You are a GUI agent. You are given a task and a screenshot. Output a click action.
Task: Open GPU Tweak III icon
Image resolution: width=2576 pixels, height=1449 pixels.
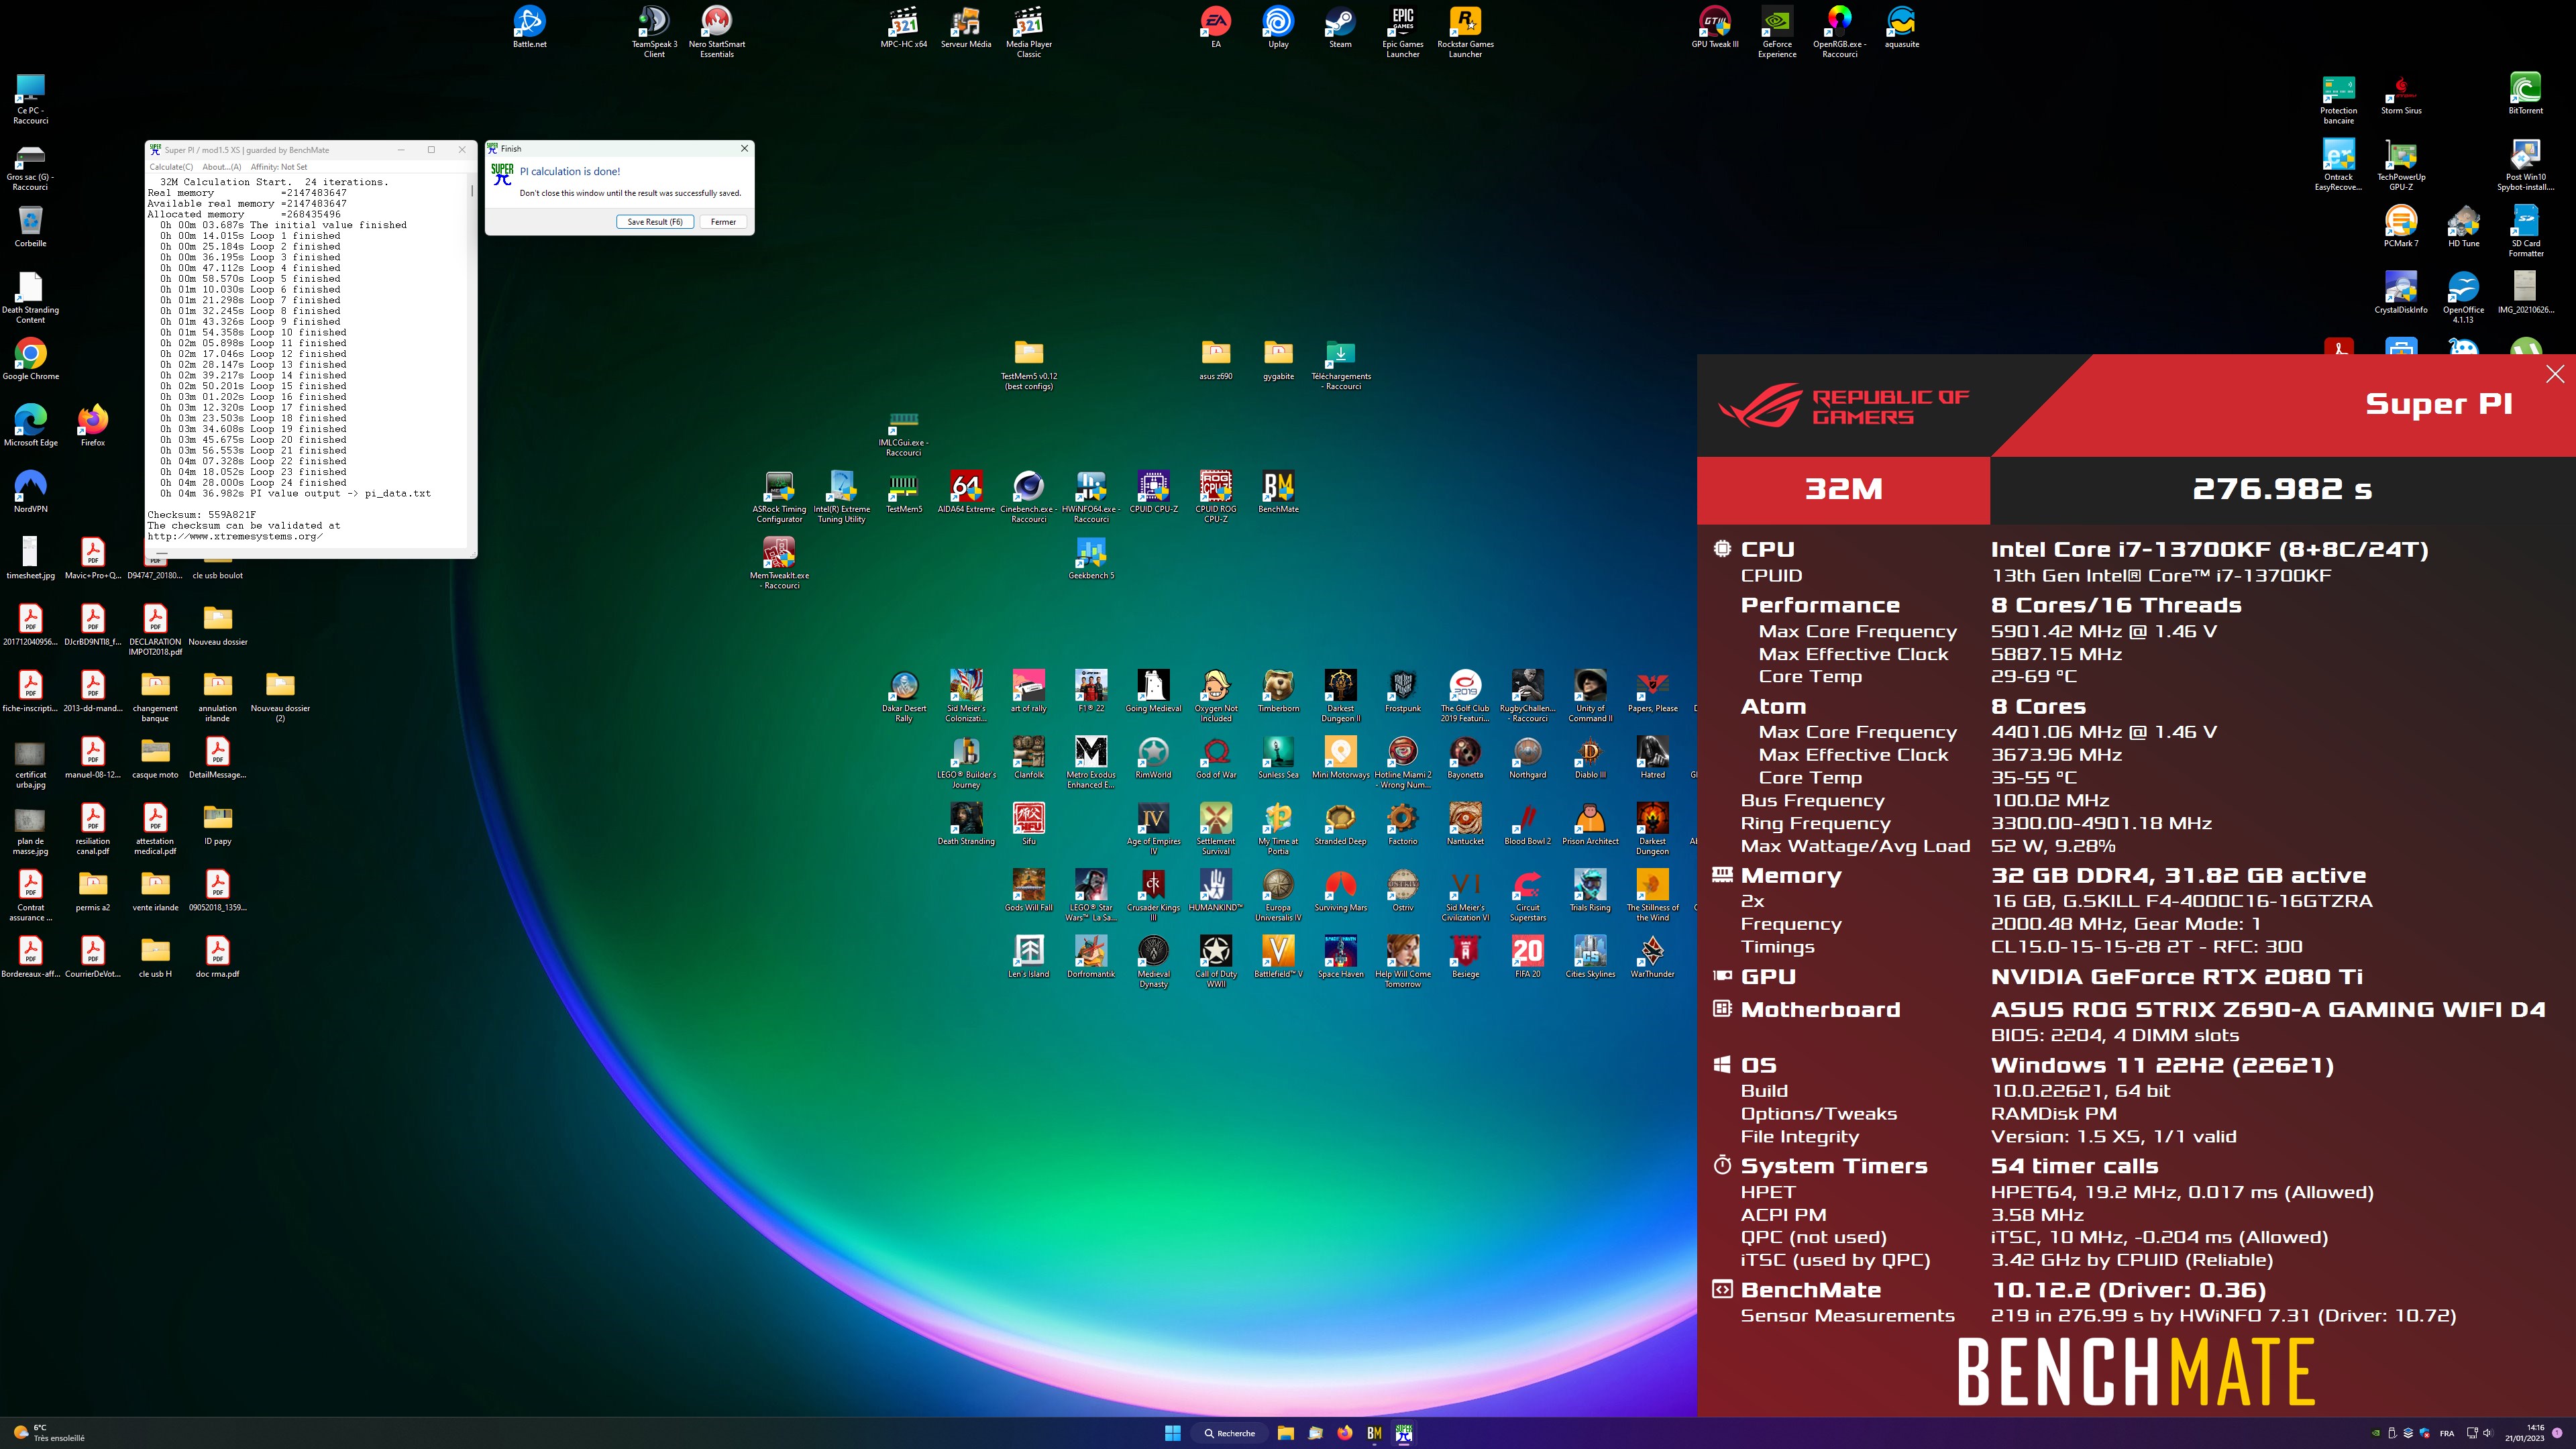click(x=1715, y=27)
